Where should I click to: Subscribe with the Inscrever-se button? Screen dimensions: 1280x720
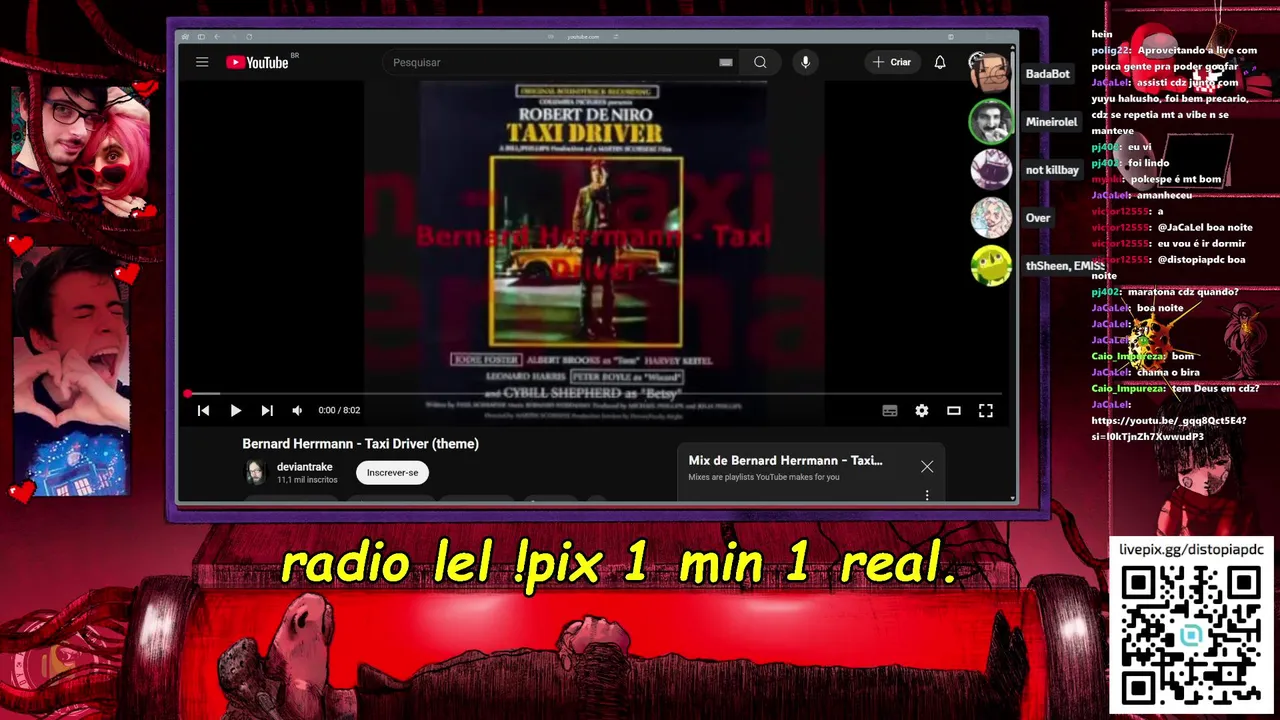point(392,472)
